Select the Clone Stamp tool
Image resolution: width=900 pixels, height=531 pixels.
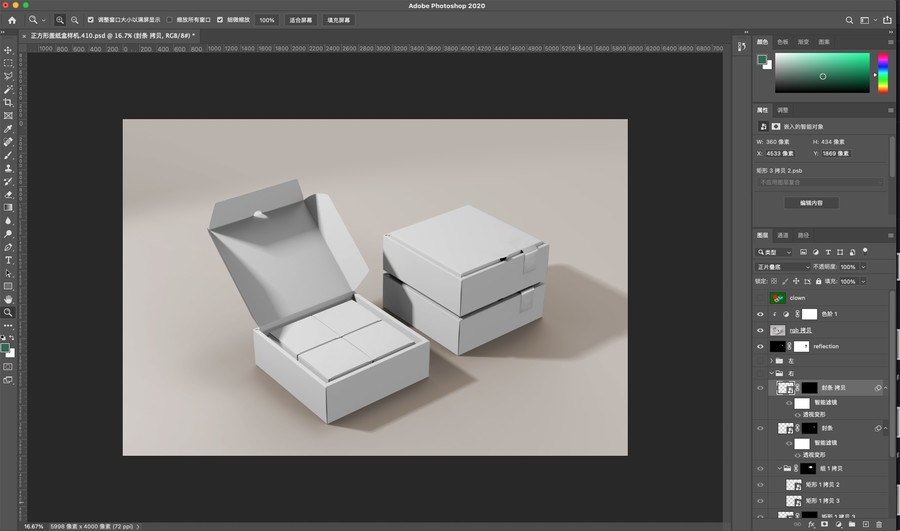point(8,168)
